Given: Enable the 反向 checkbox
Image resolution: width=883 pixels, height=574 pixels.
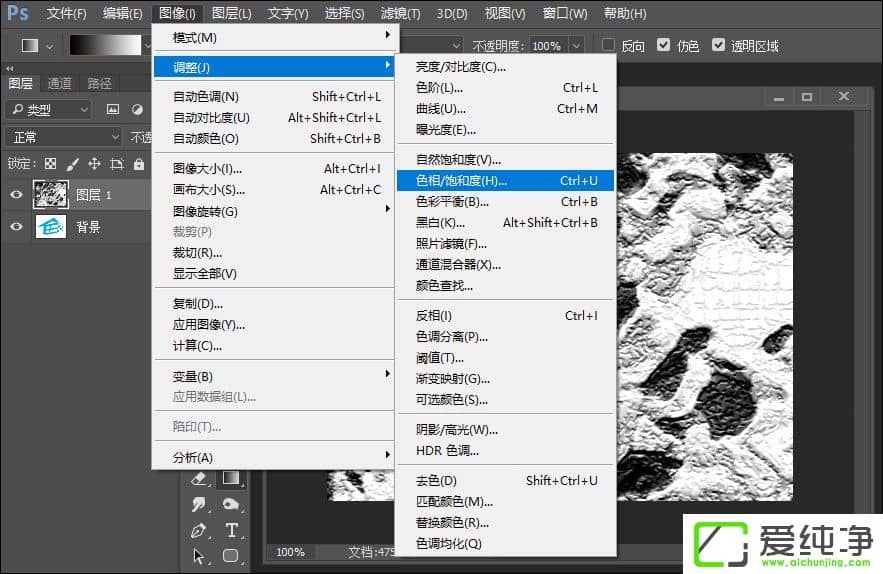Looking at the screenshot, I should [608, 46].
